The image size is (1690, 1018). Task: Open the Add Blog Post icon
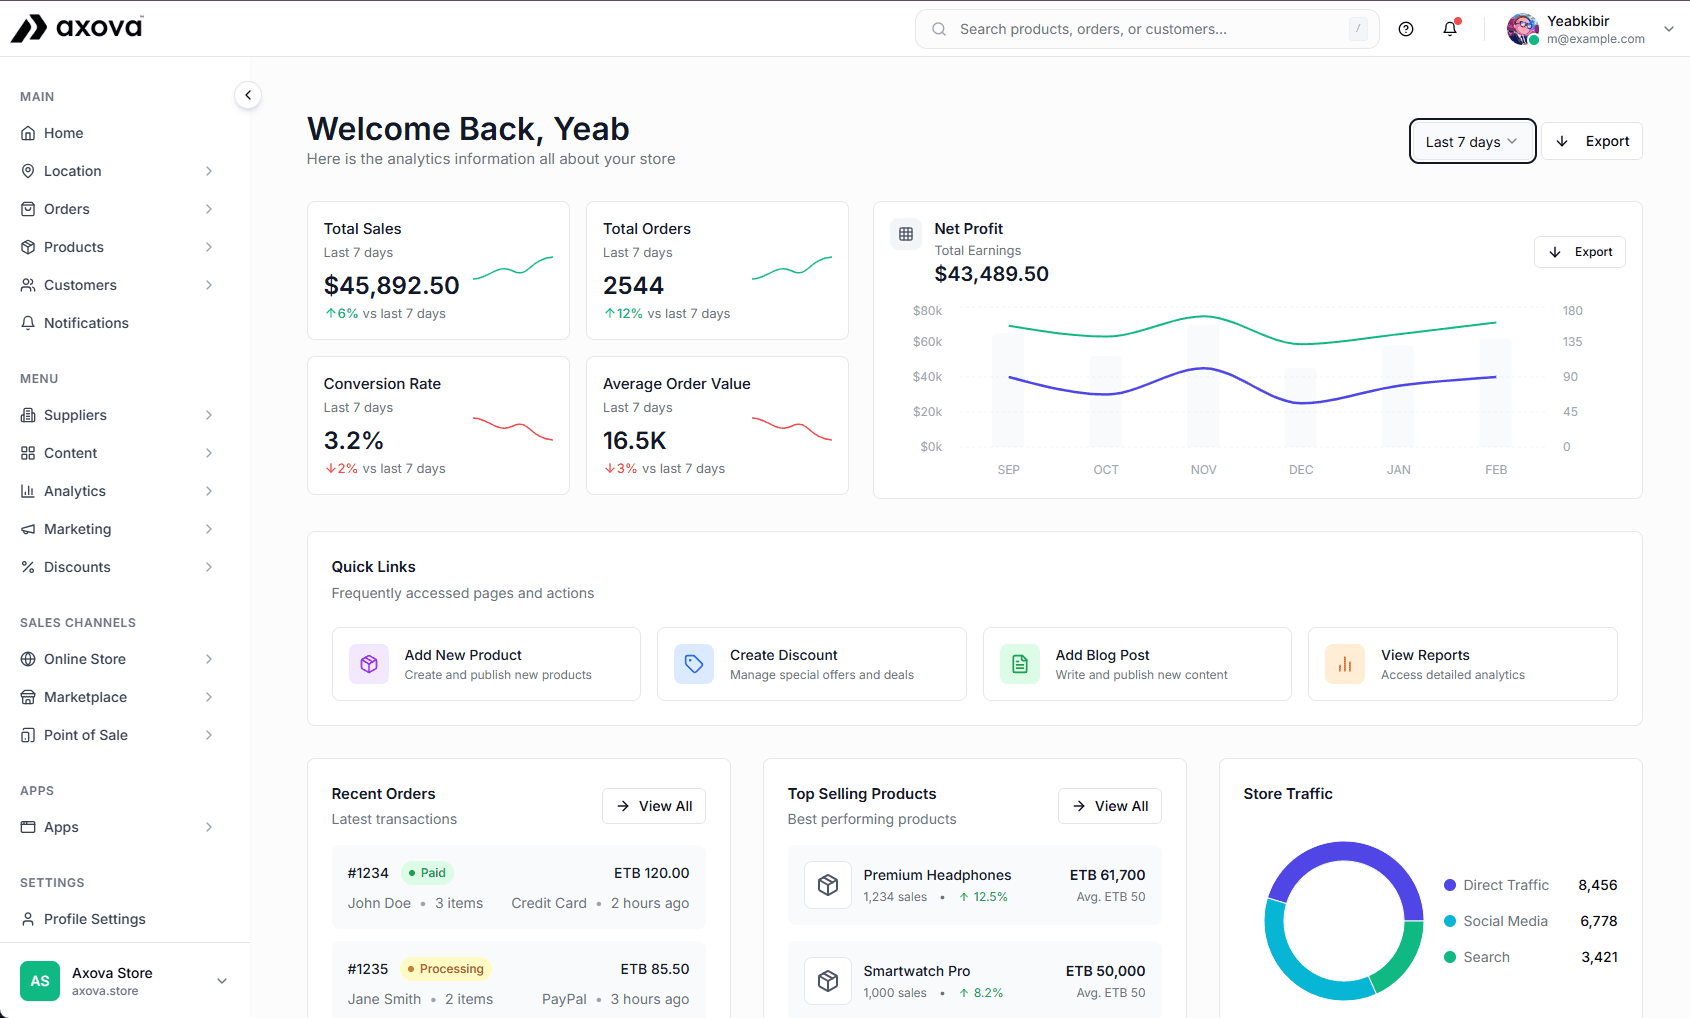tap(1019, 664)
